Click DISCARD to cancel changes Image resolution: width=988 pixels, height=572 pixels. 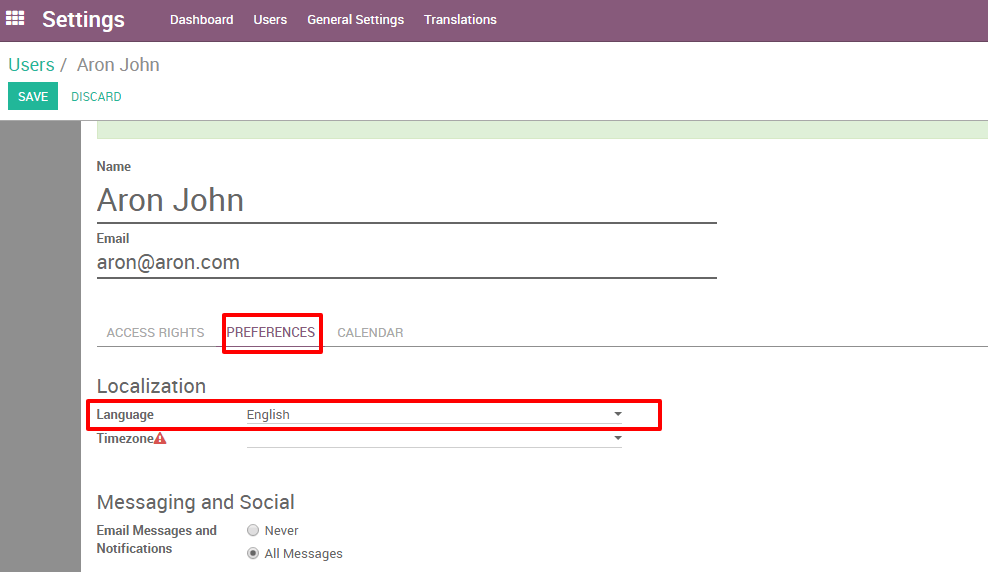point(96,97)
